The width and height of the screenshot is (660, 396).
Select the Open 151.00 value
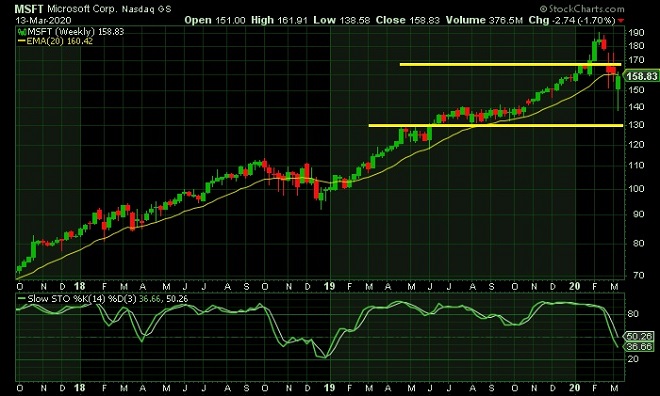coord(215,20)
